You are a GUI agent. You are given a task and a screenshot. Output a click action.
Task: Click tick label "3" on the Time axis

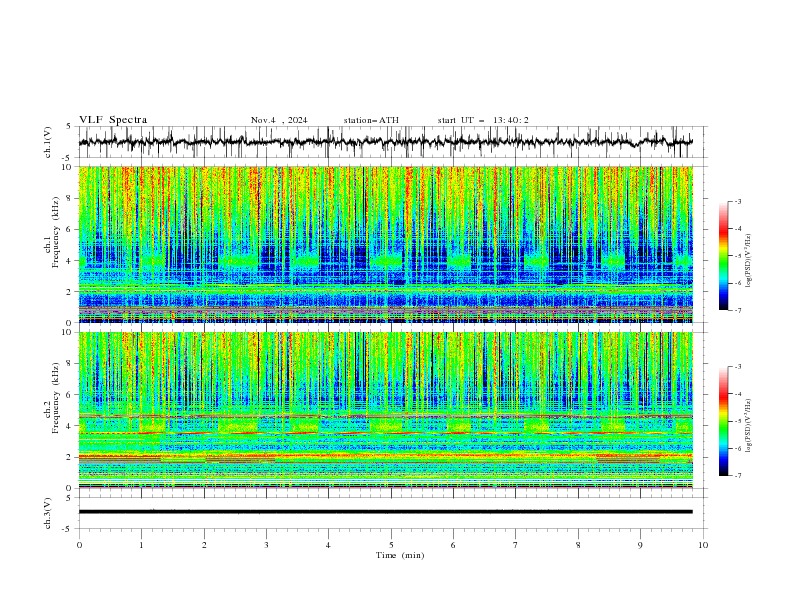pyautogui.click(x=266, y=545)
